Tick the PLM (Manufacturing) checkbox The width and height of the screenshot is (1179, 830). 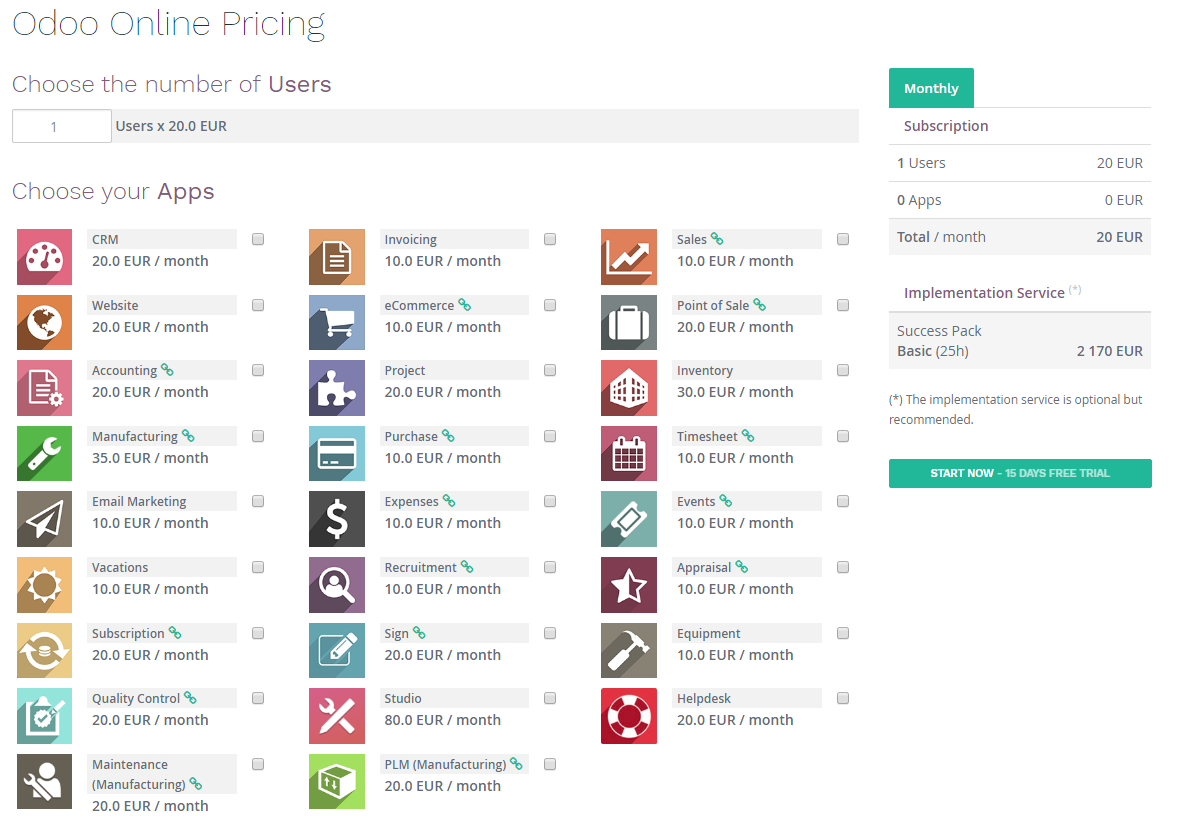(x=550, y=765)
